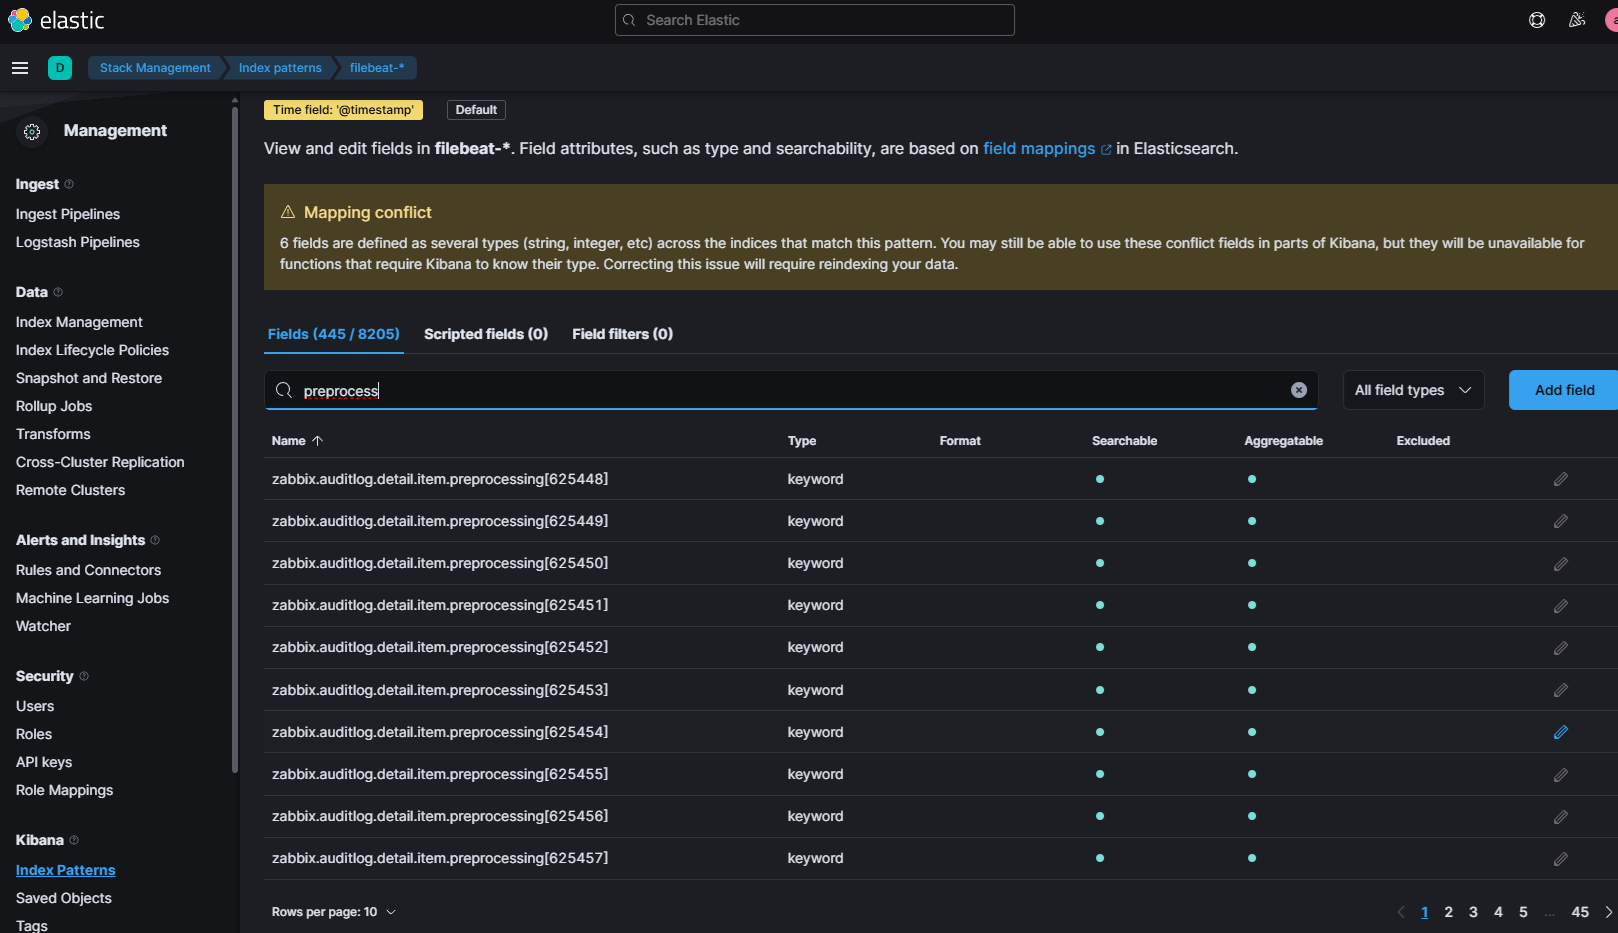Open Remote Clusters in sidebar
This screenshot has height=933, width=1618.
(70, 490)
